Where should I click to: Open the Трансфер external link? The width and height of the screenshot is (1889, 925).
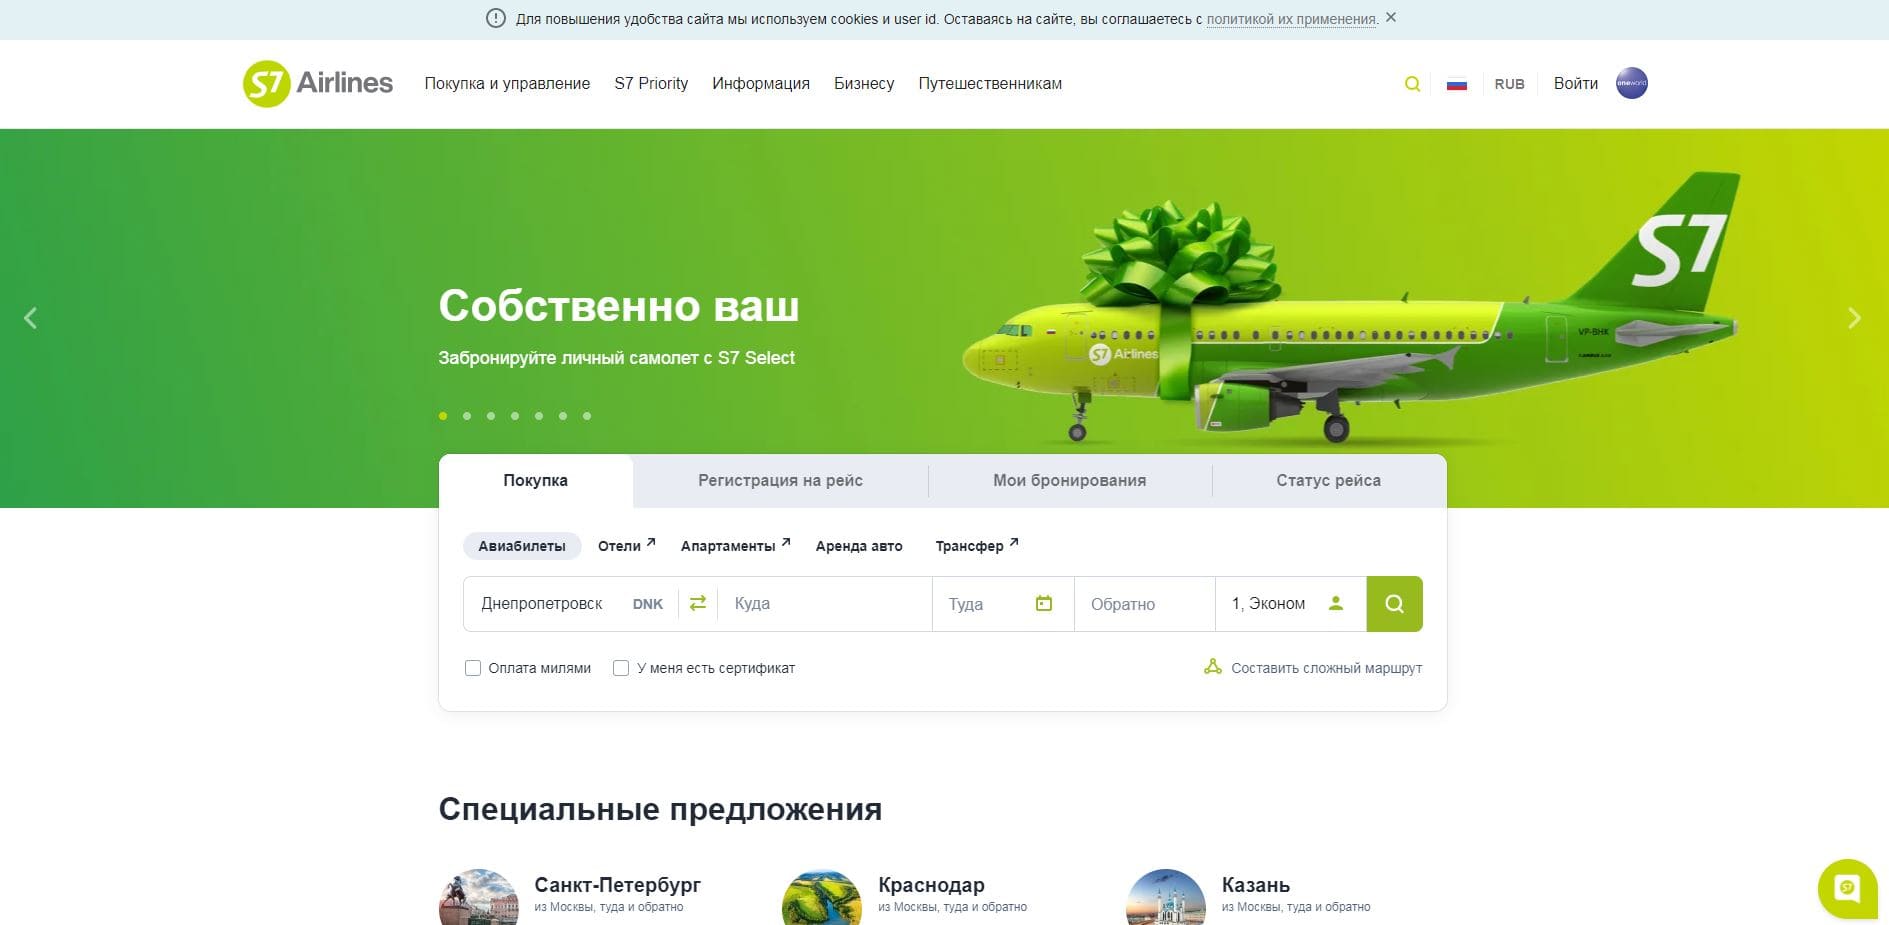pyautogui.click(x=976, y=546)
